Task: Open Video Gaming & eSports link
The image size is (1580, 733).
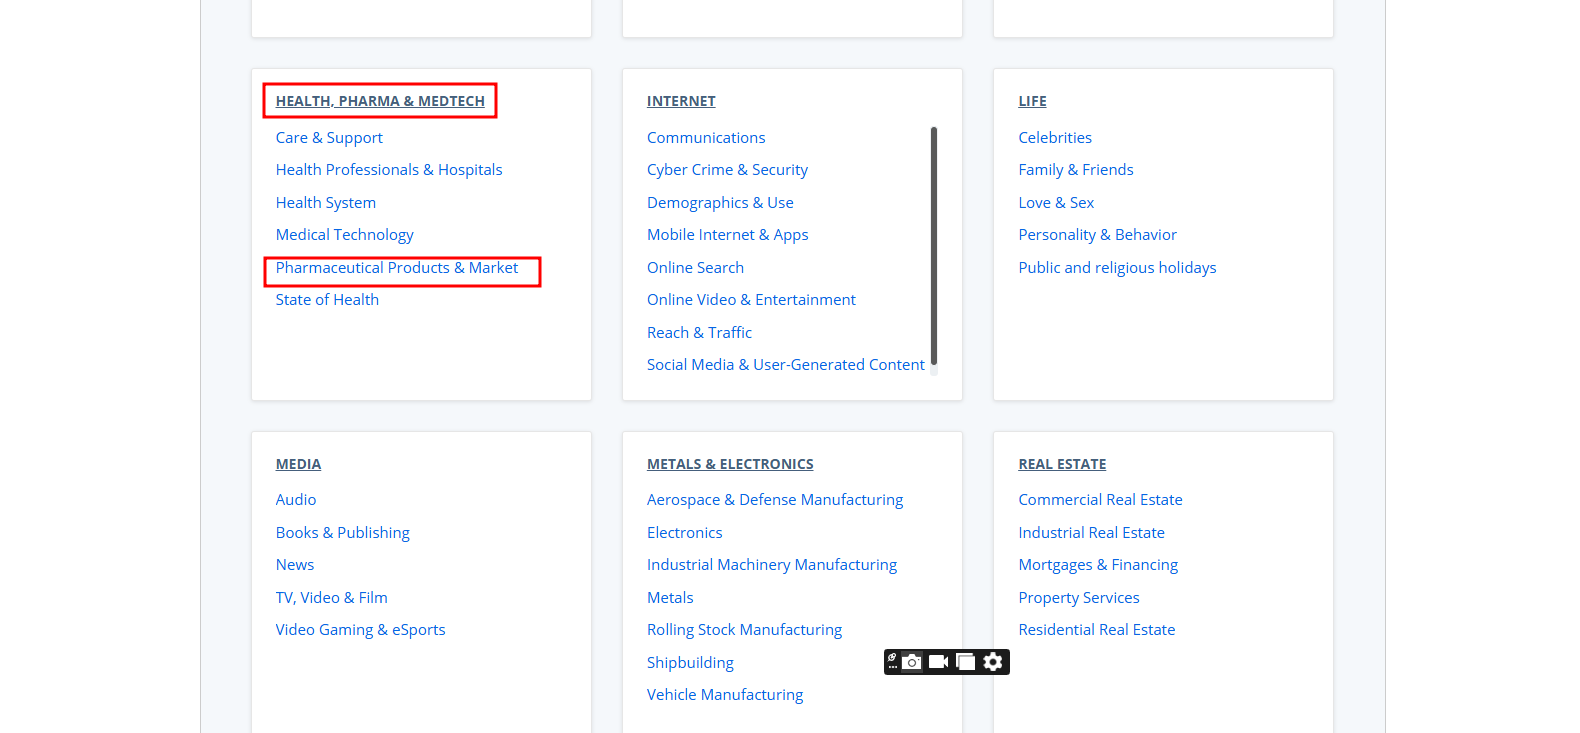Action: point(360,630)
